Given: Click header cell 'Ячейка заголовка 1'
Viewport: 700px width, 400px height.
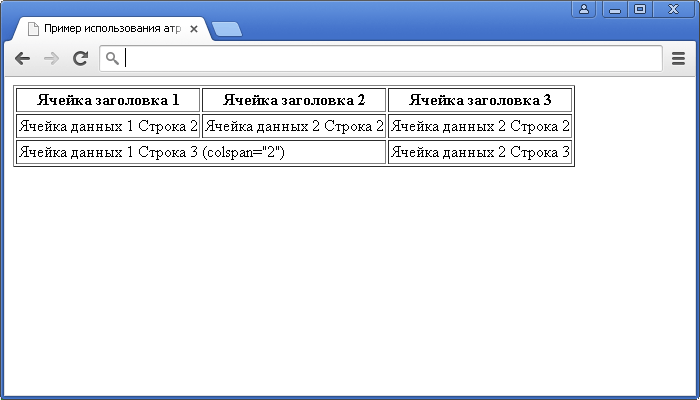Looking at the screenshot, I should 108,100.
